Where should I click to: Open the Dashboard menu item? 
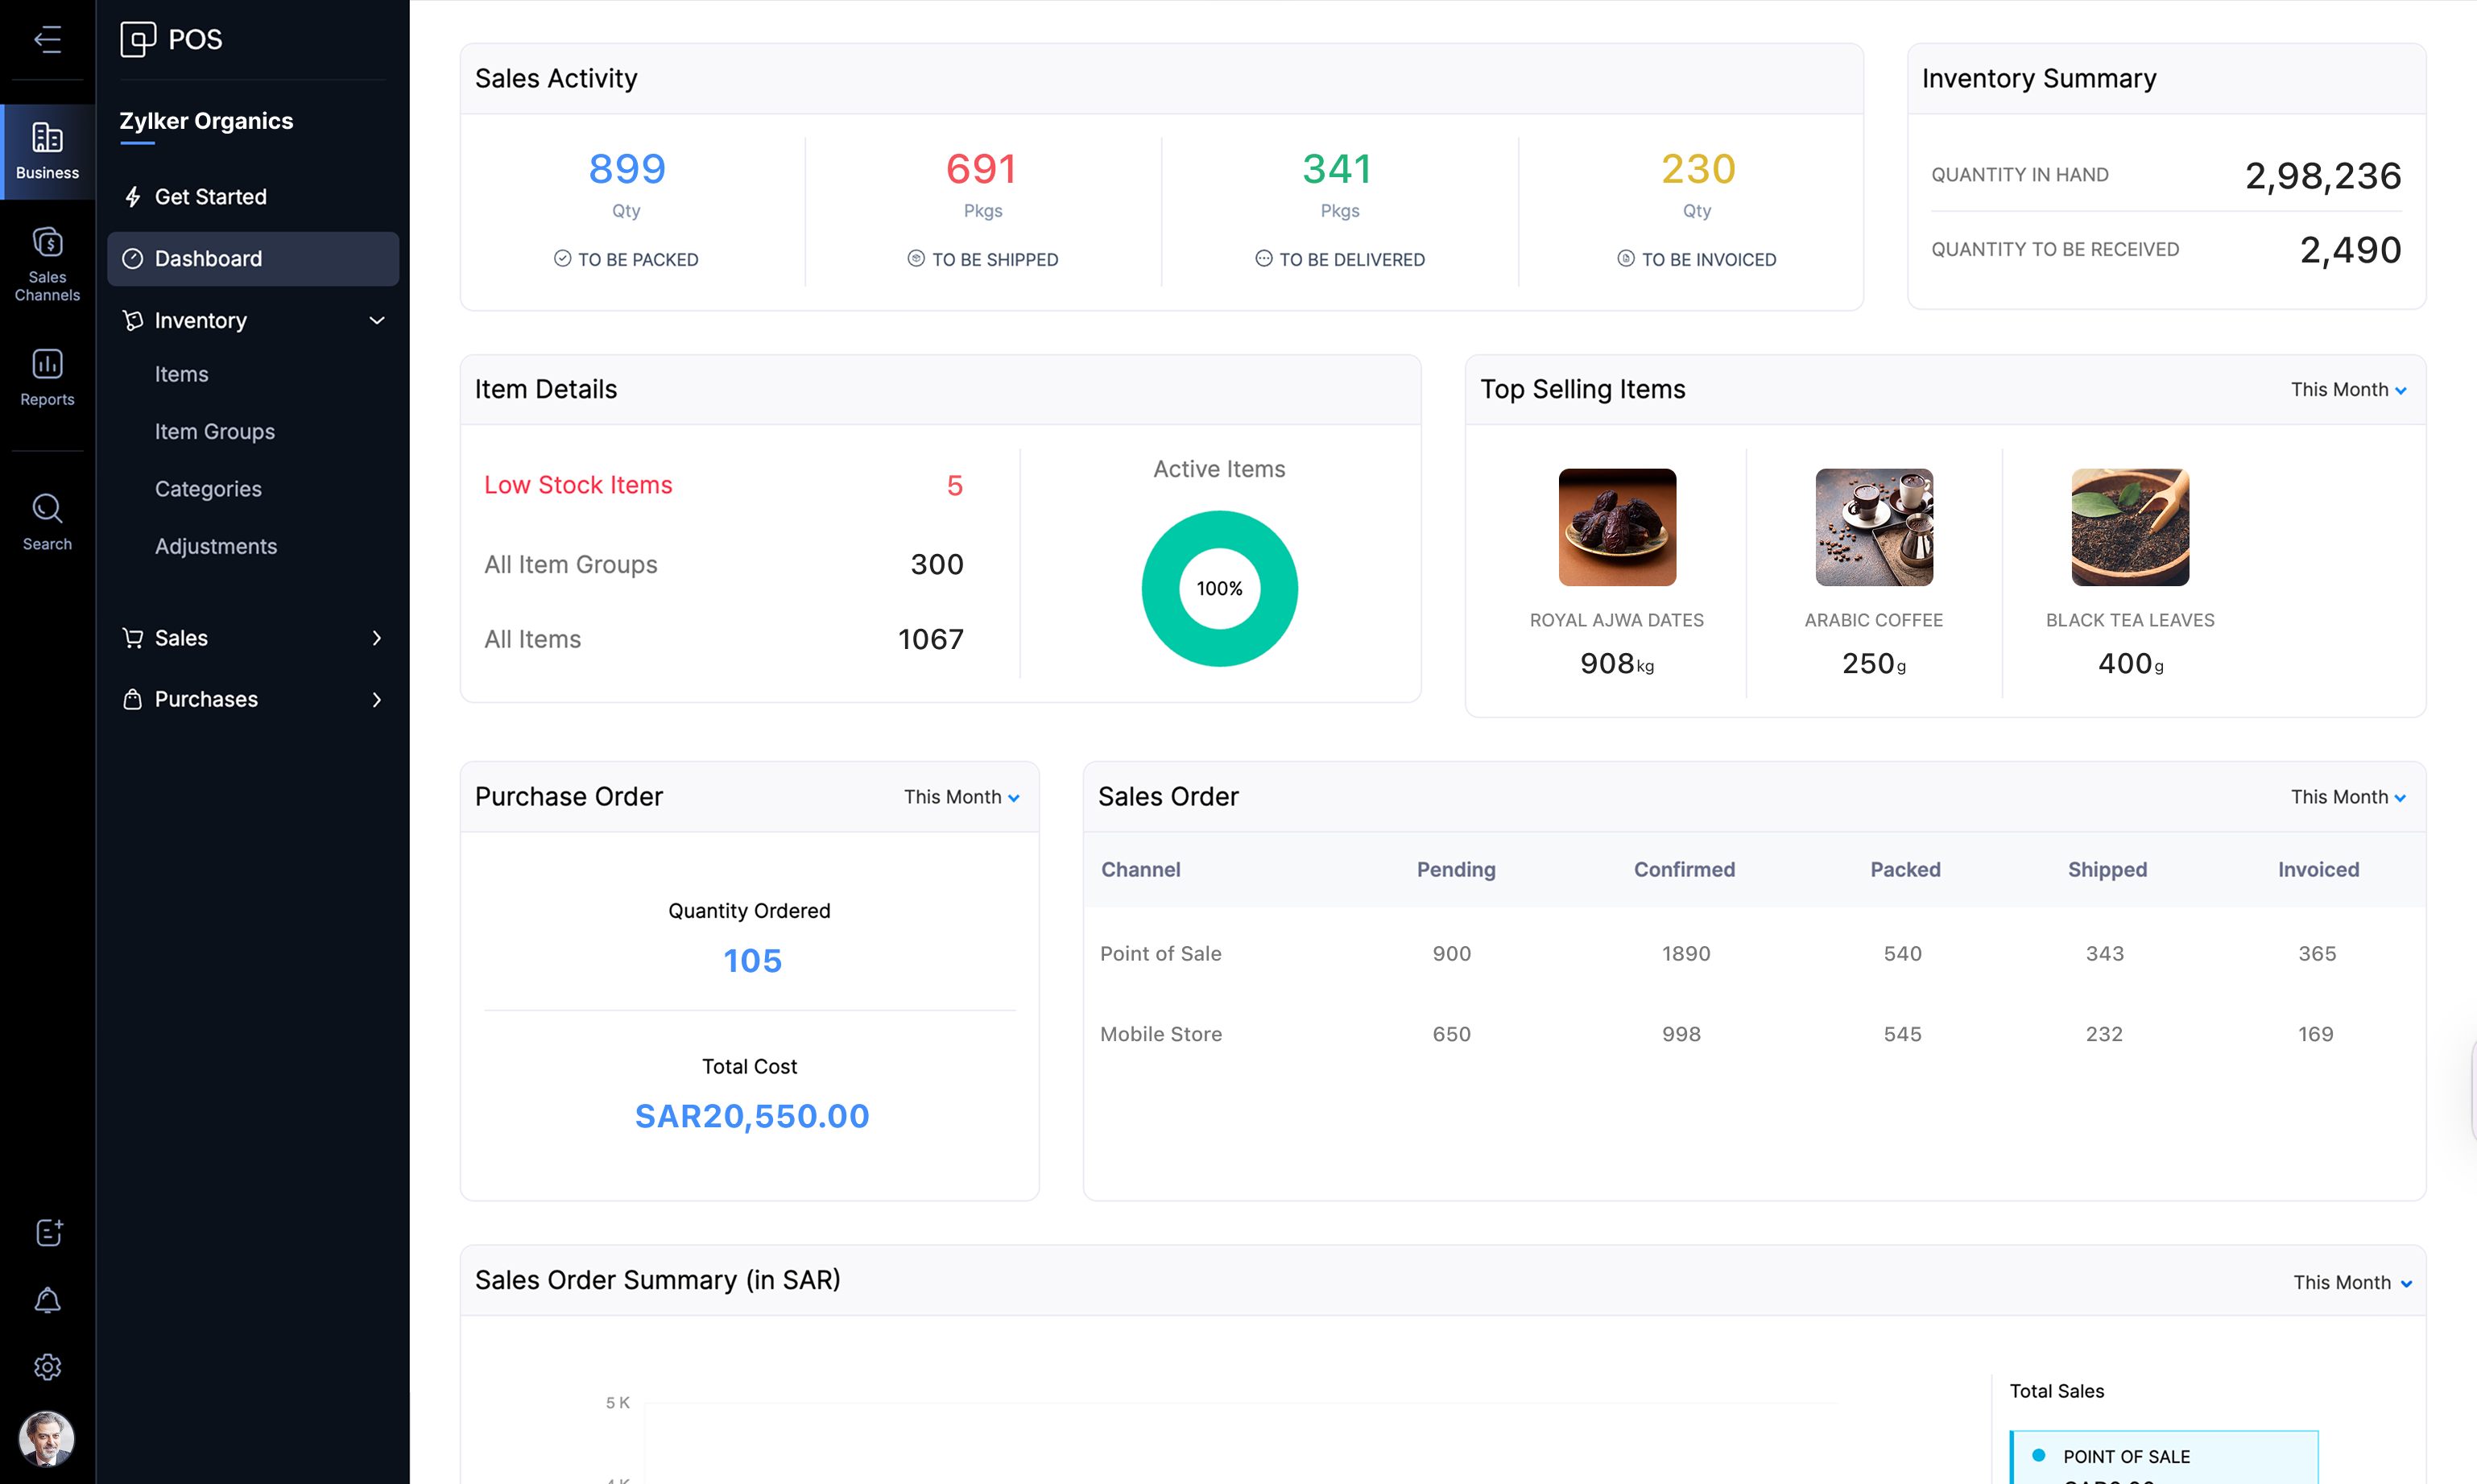(209, 258)
